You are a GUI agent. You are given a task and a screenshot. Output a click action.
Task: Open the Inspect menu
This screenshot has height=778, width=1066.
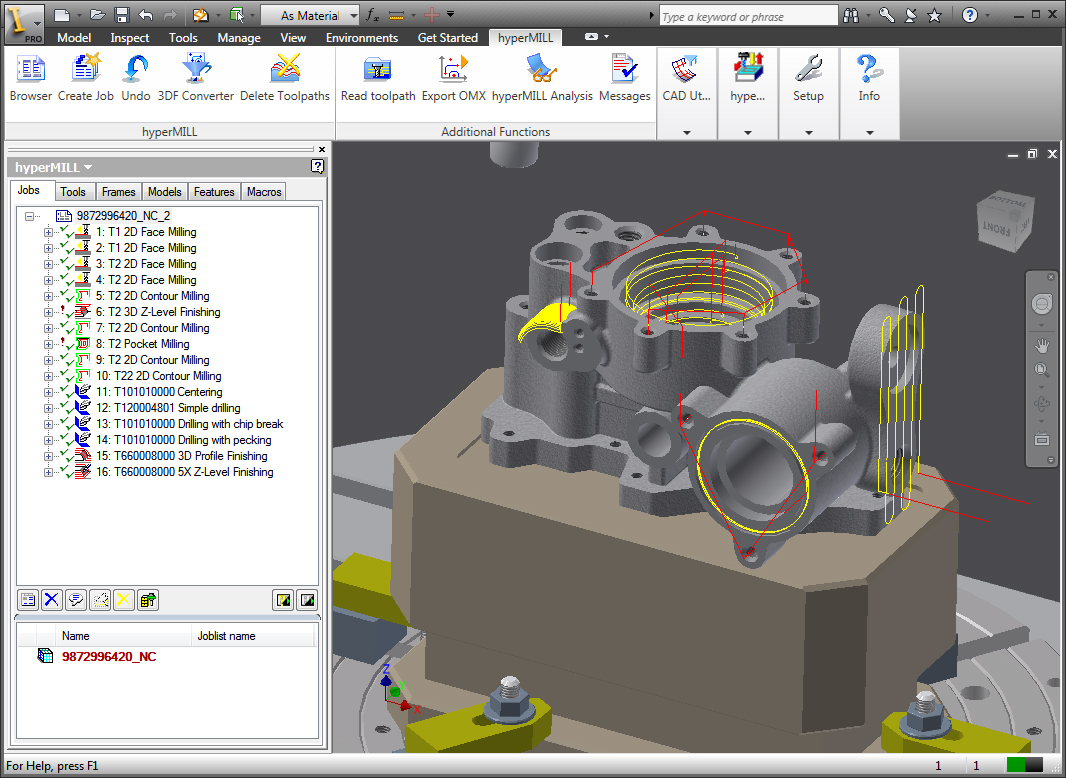click(x=131, y=37)
